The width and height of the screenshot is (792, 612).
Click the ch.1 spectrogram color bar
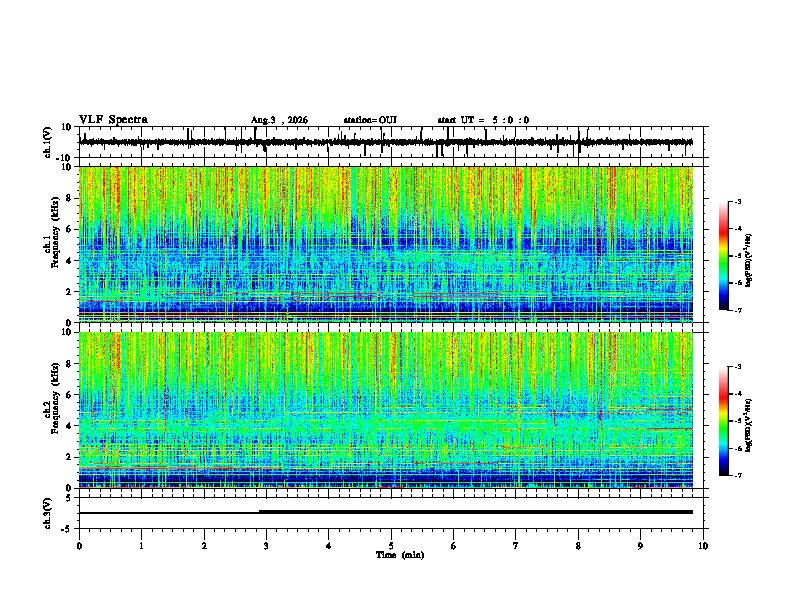coord(723,255)
